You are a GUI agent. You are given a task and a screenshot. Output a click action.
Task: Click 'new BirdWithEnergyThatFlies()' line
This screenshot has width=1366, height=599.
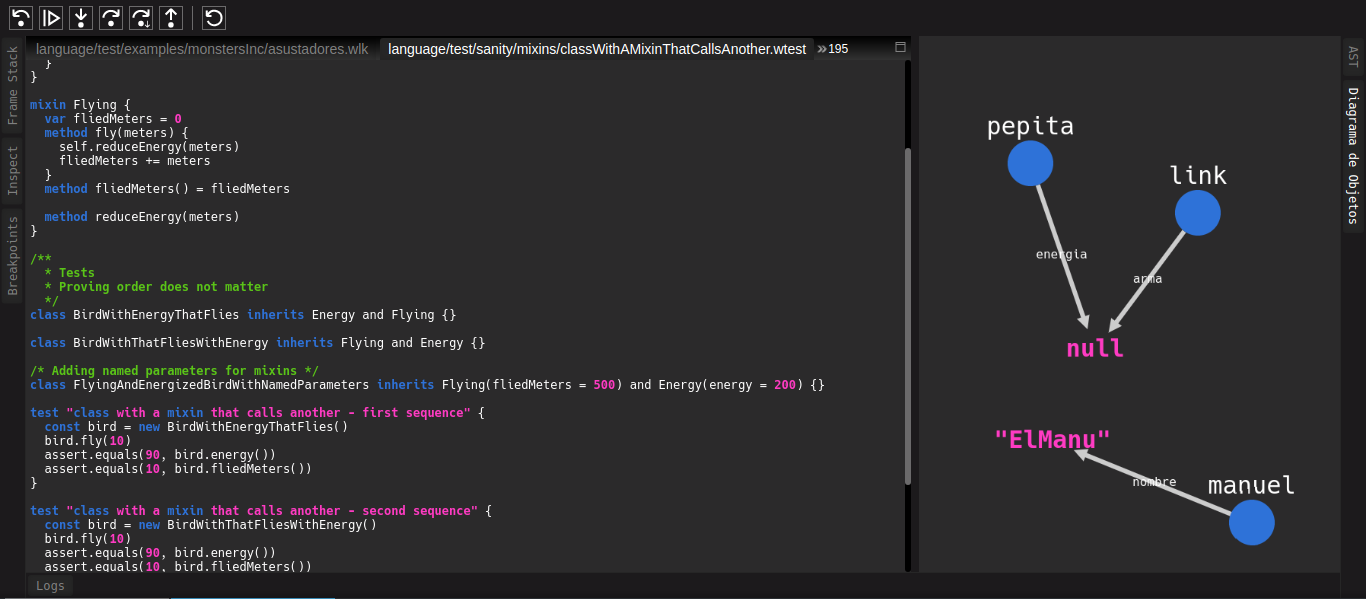(x=196, y=426)
